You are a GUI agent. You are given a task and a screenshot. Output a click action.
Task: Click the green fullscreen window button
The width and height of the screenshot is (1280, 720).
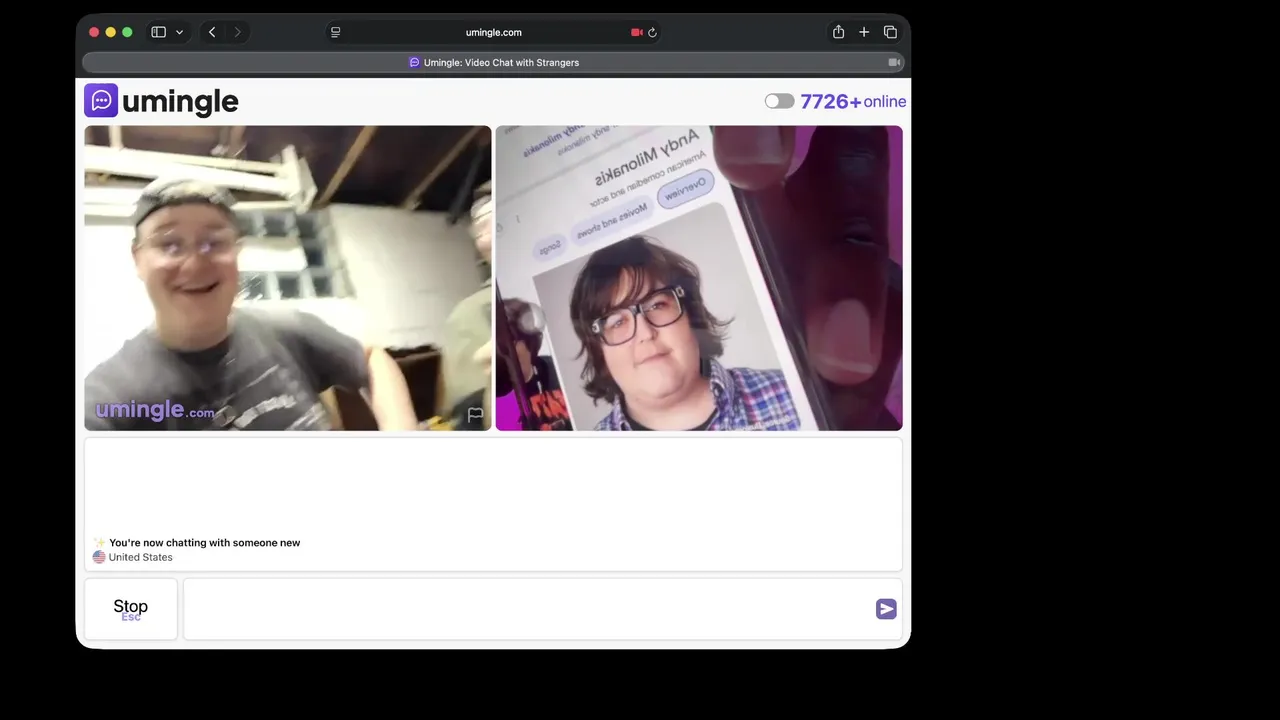(x=127, y=32)
